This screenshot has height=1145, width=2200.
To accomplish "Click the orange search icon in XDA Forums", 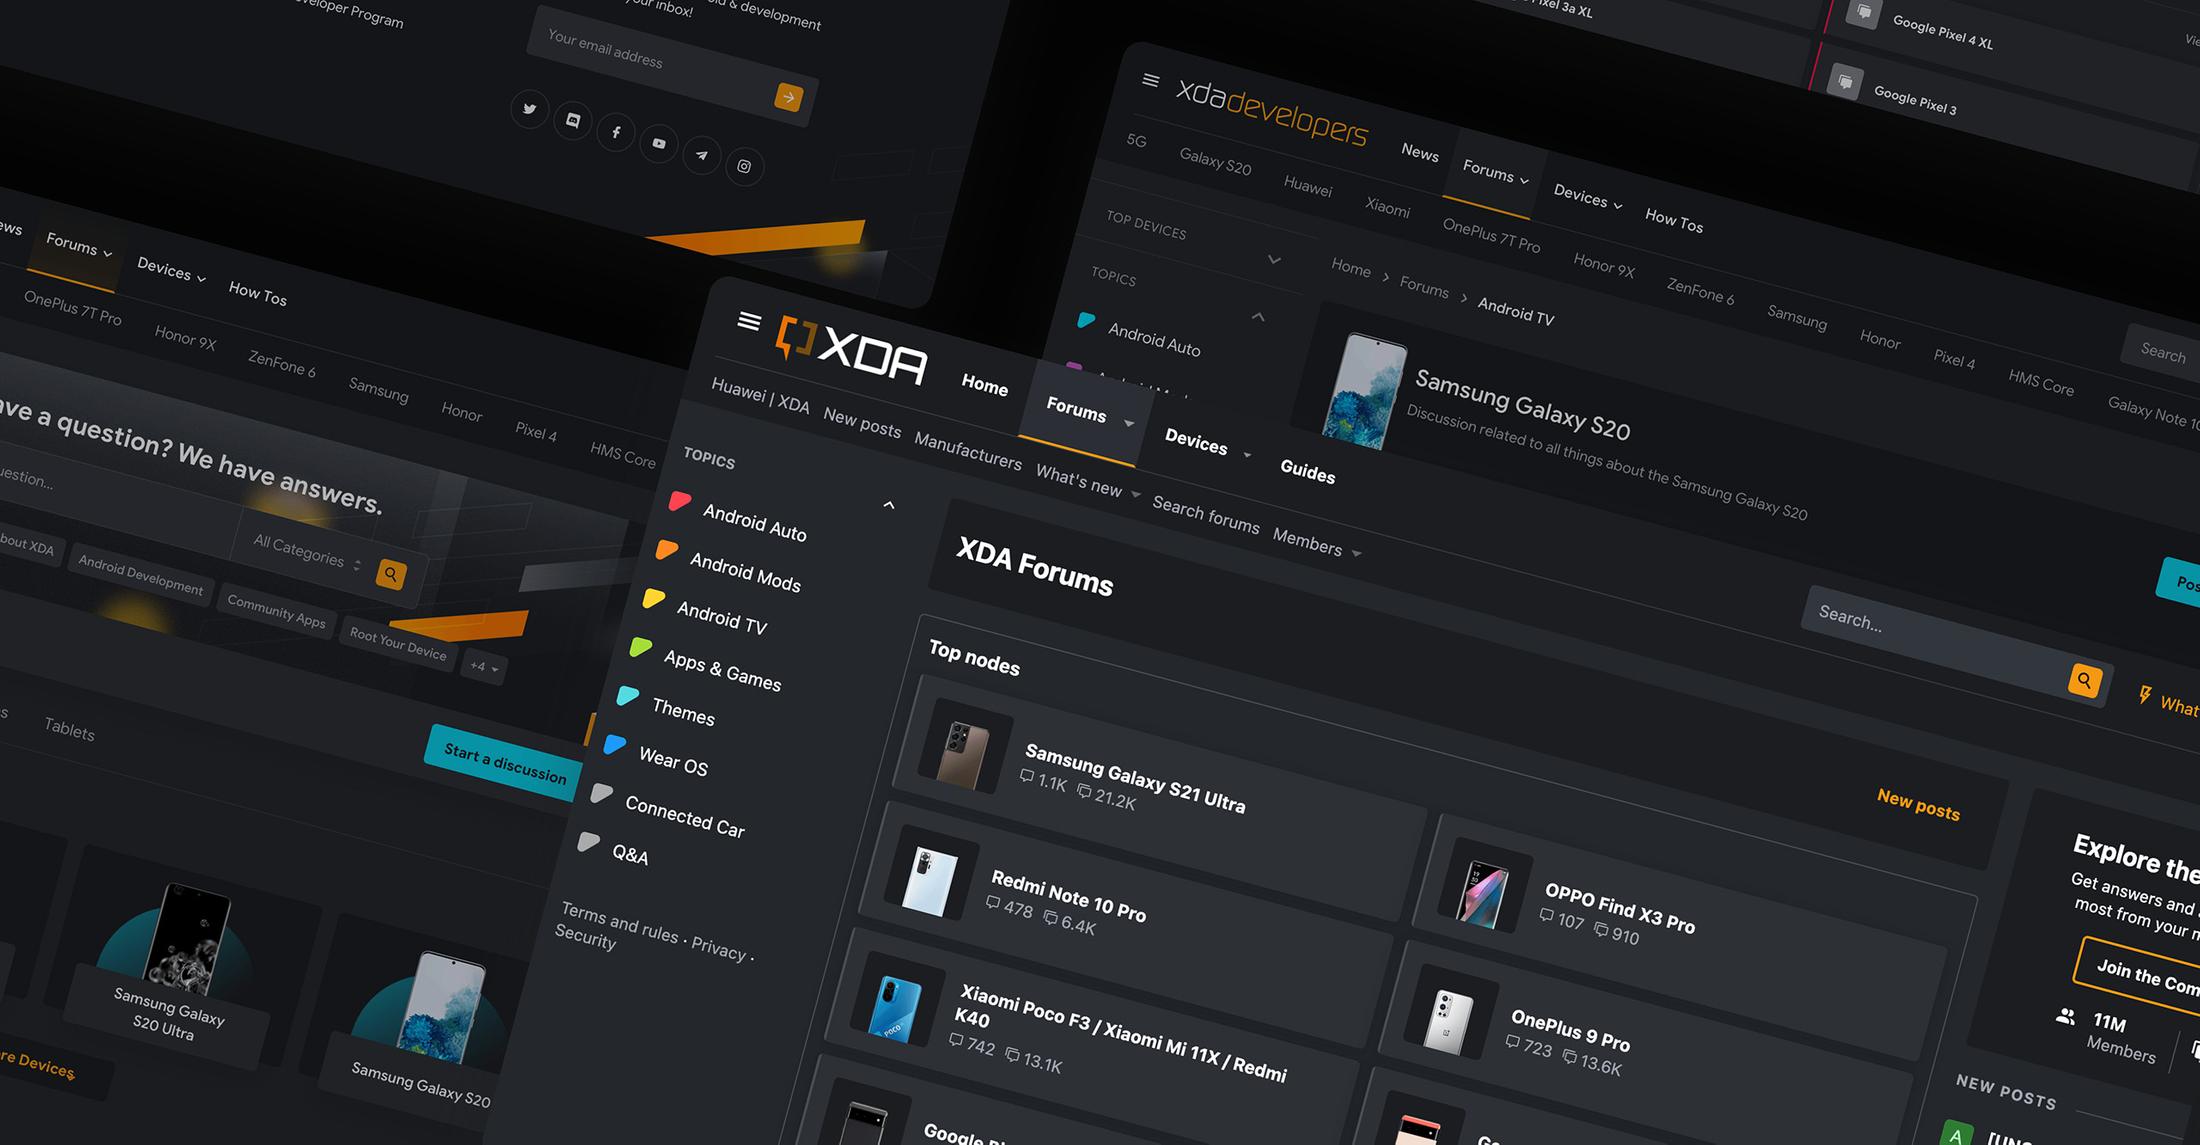I will click(x=2084, y=680).
